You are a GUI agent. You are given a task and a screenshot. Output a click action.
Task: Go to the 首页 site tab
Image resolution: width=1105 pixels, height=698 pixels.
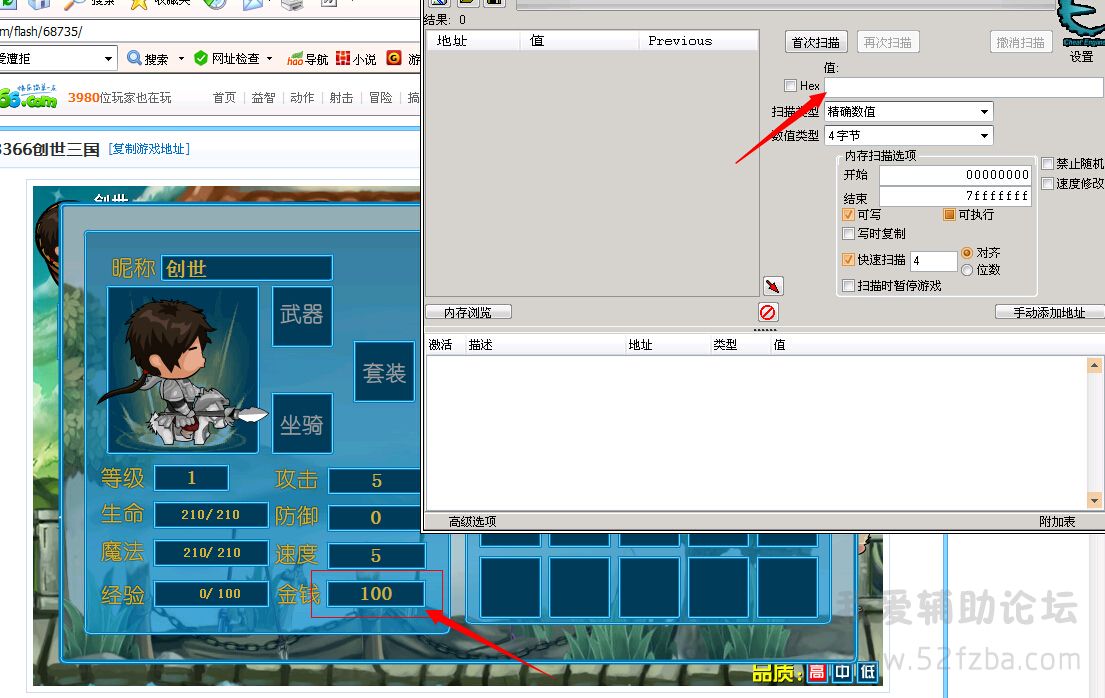[224, 97]
